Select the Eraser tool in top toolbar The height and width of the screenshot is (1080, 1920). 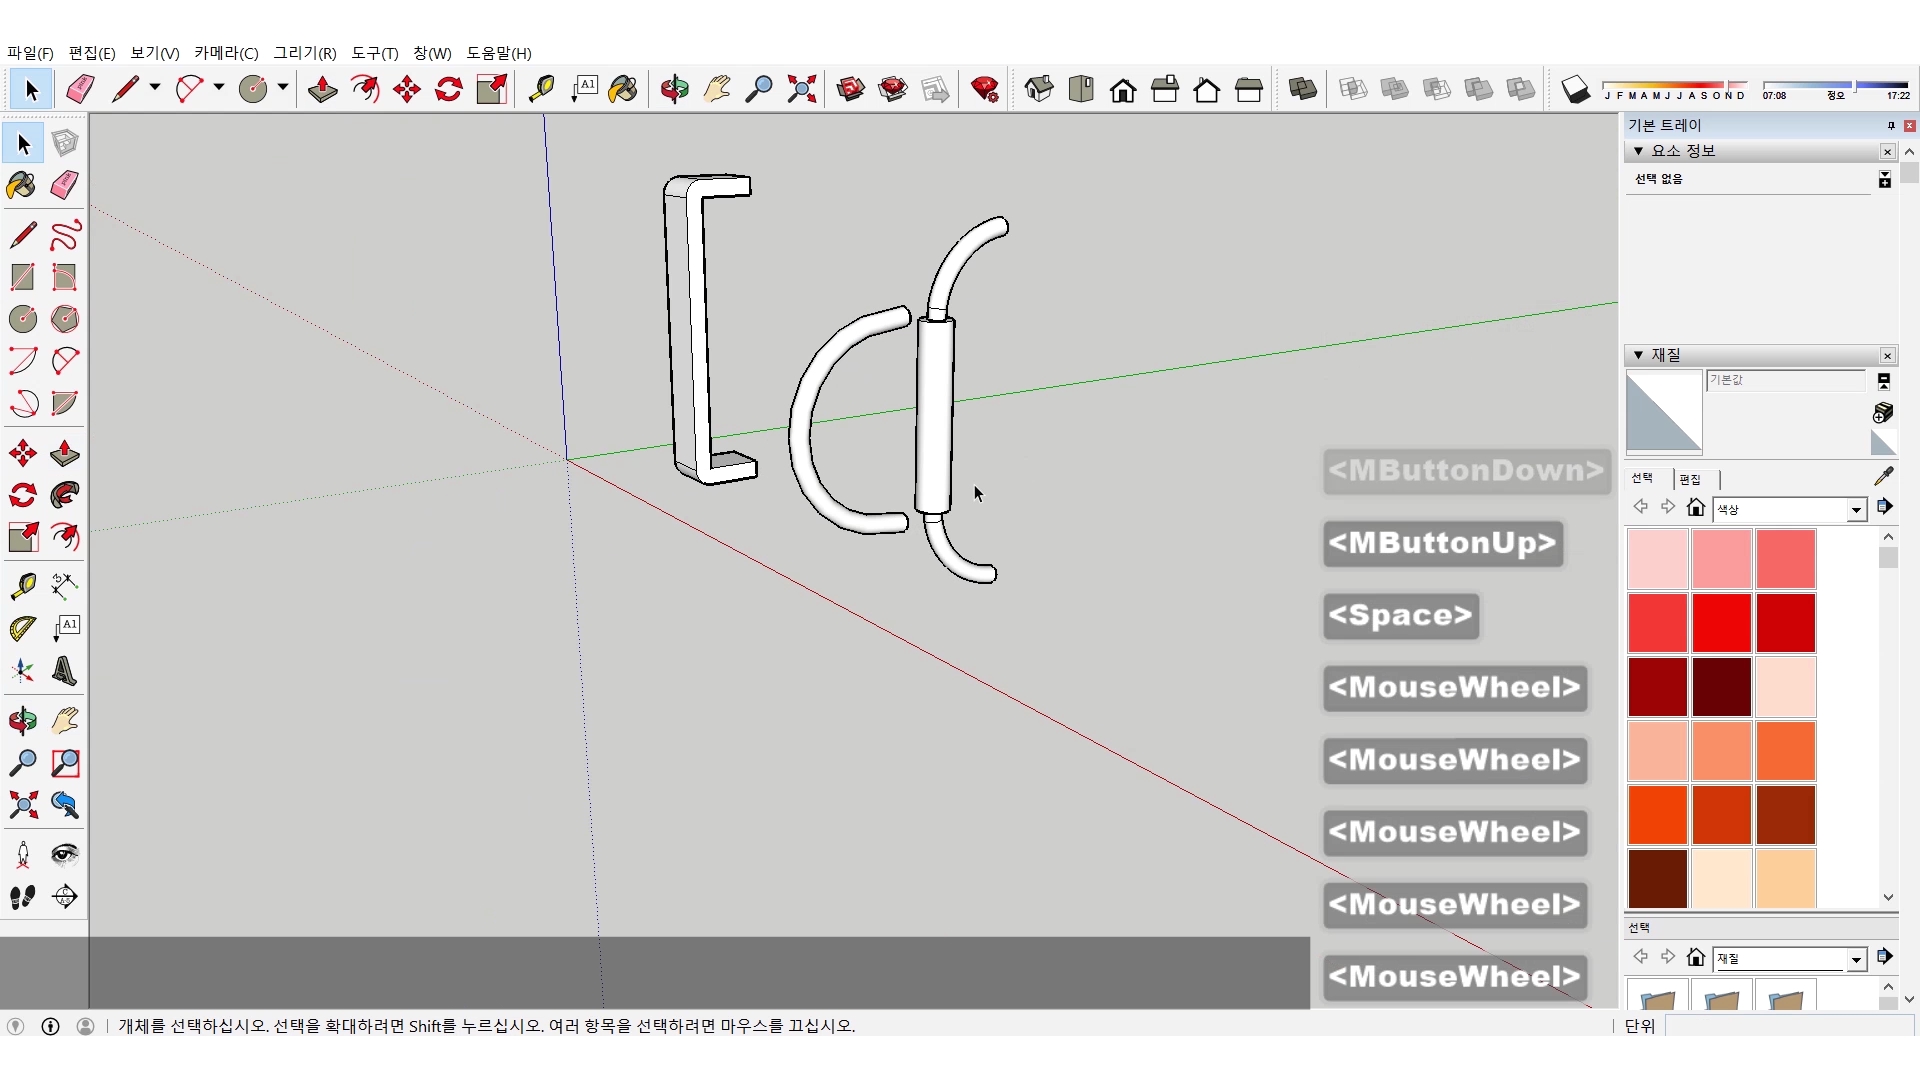point(80,90)
